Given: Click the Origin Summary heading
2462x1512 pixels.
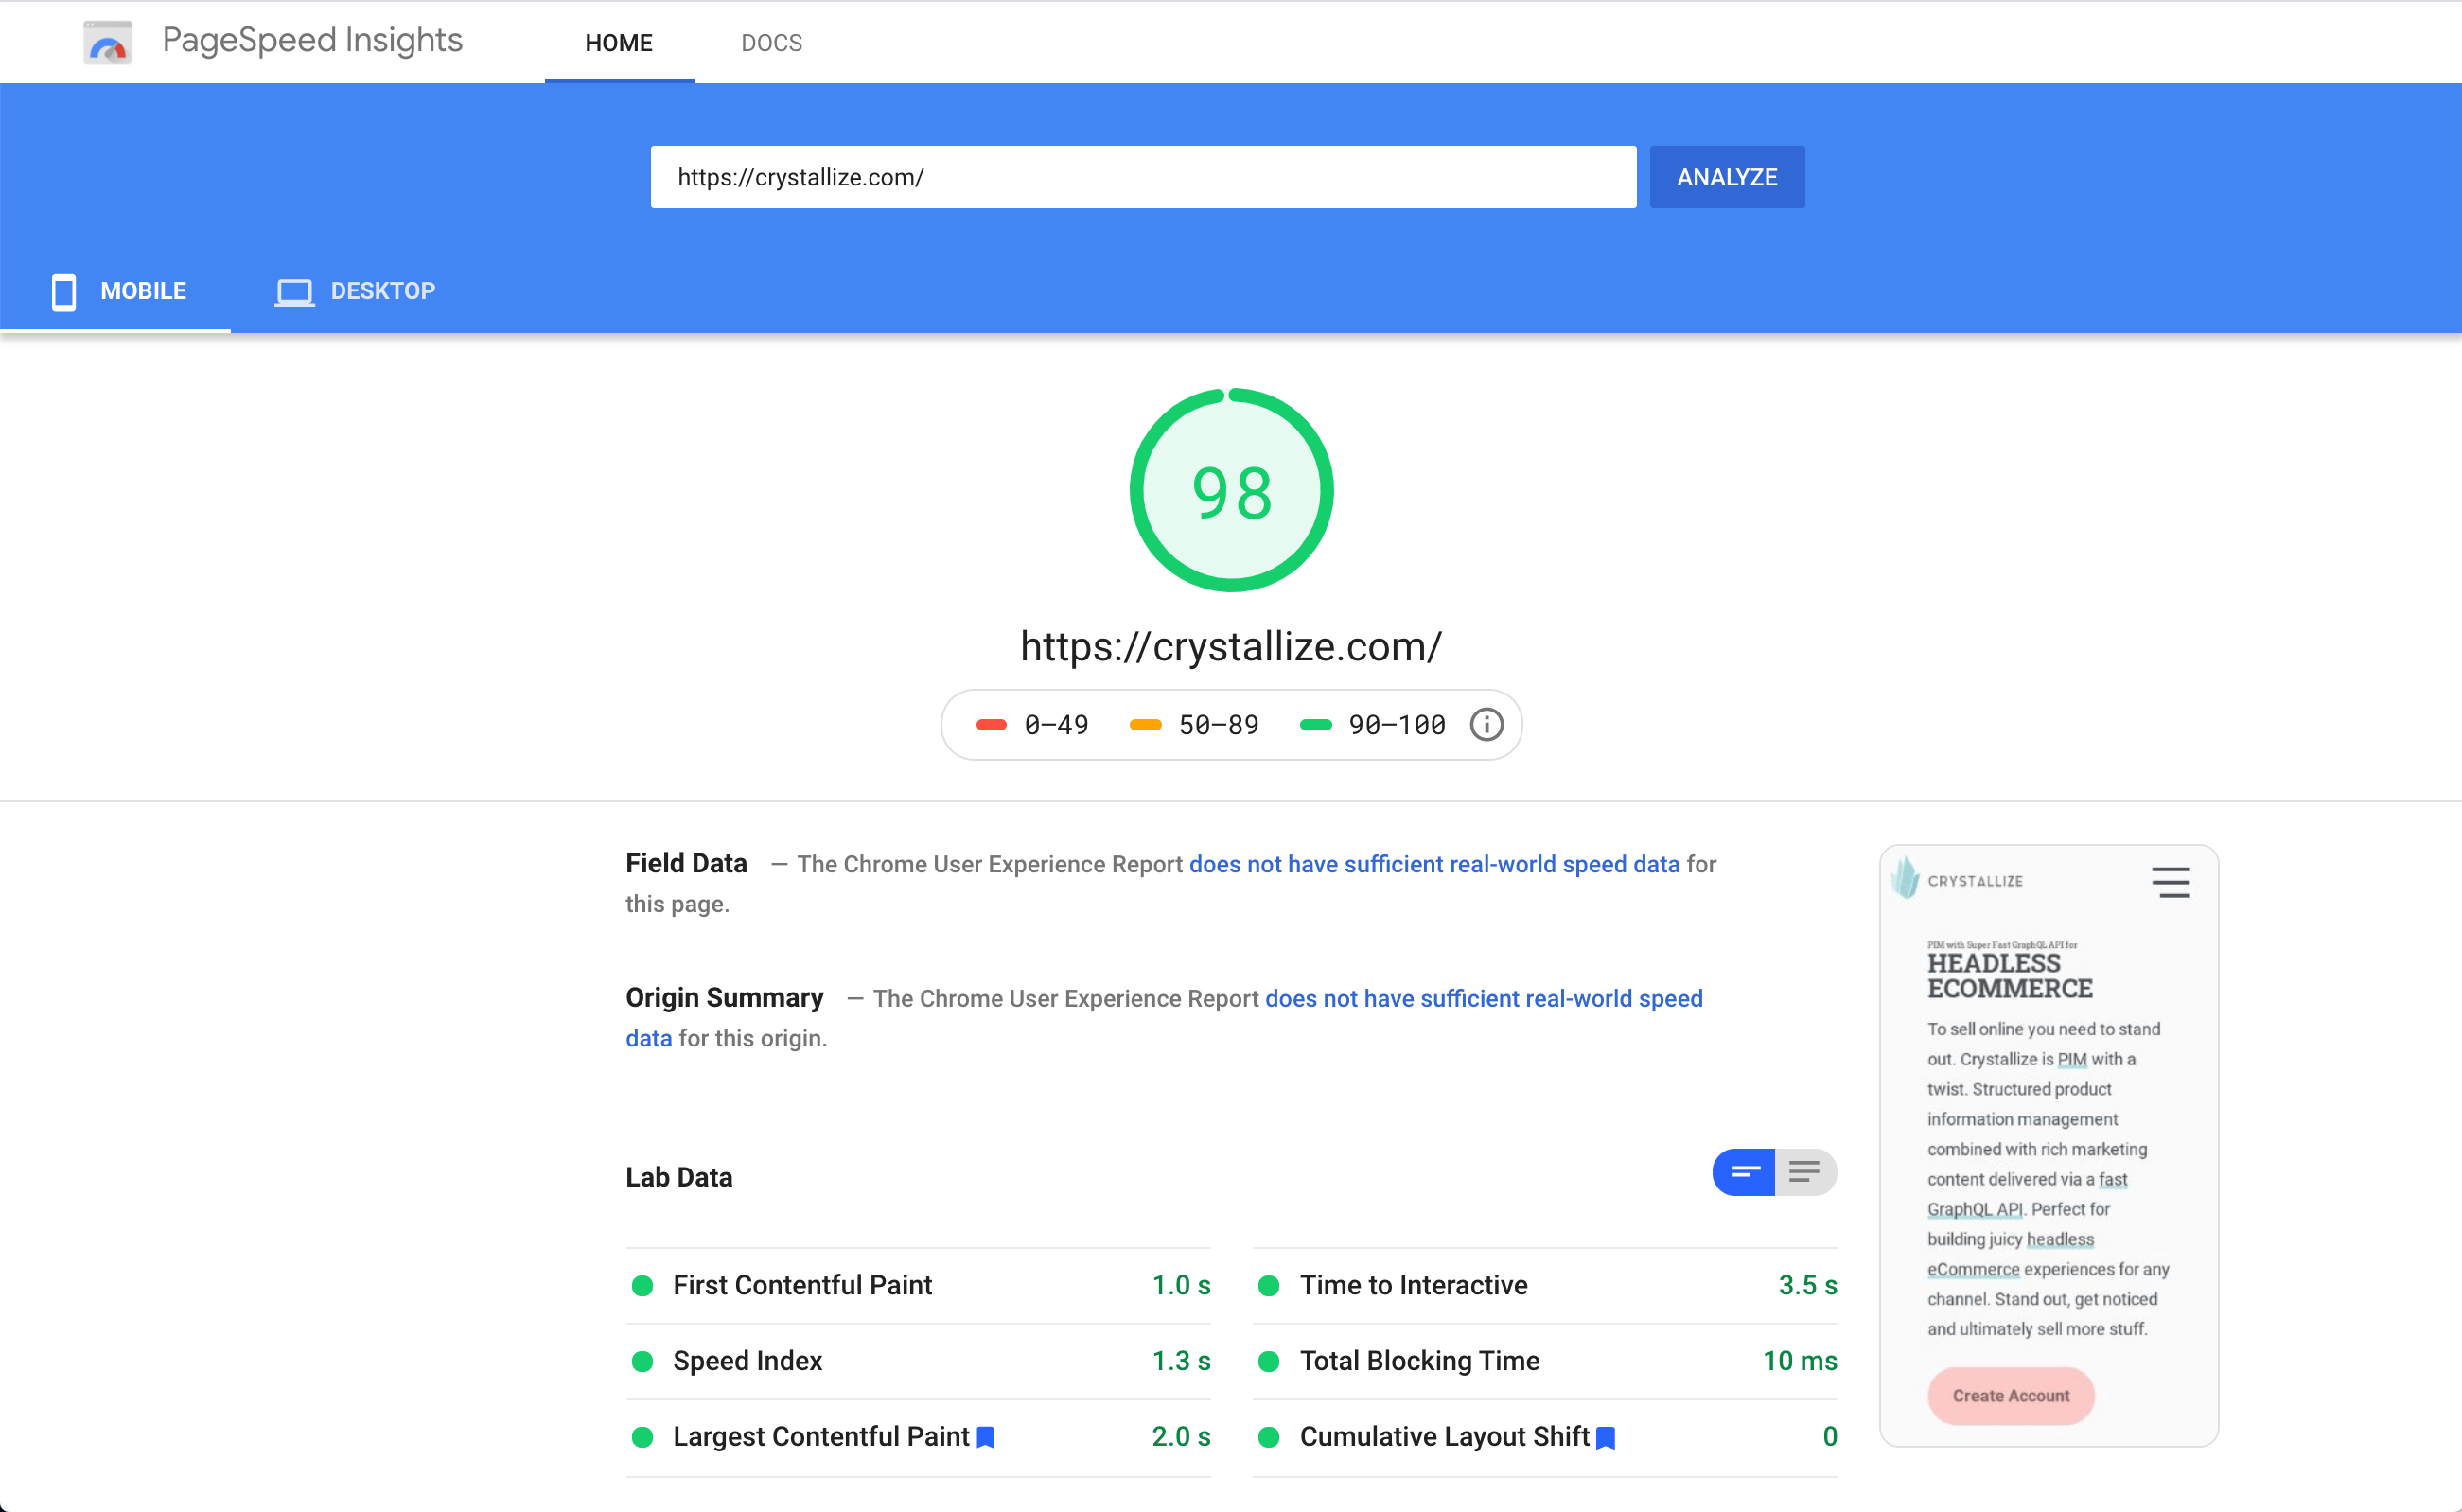Looking at the screenshot, I should coord(724,998).
